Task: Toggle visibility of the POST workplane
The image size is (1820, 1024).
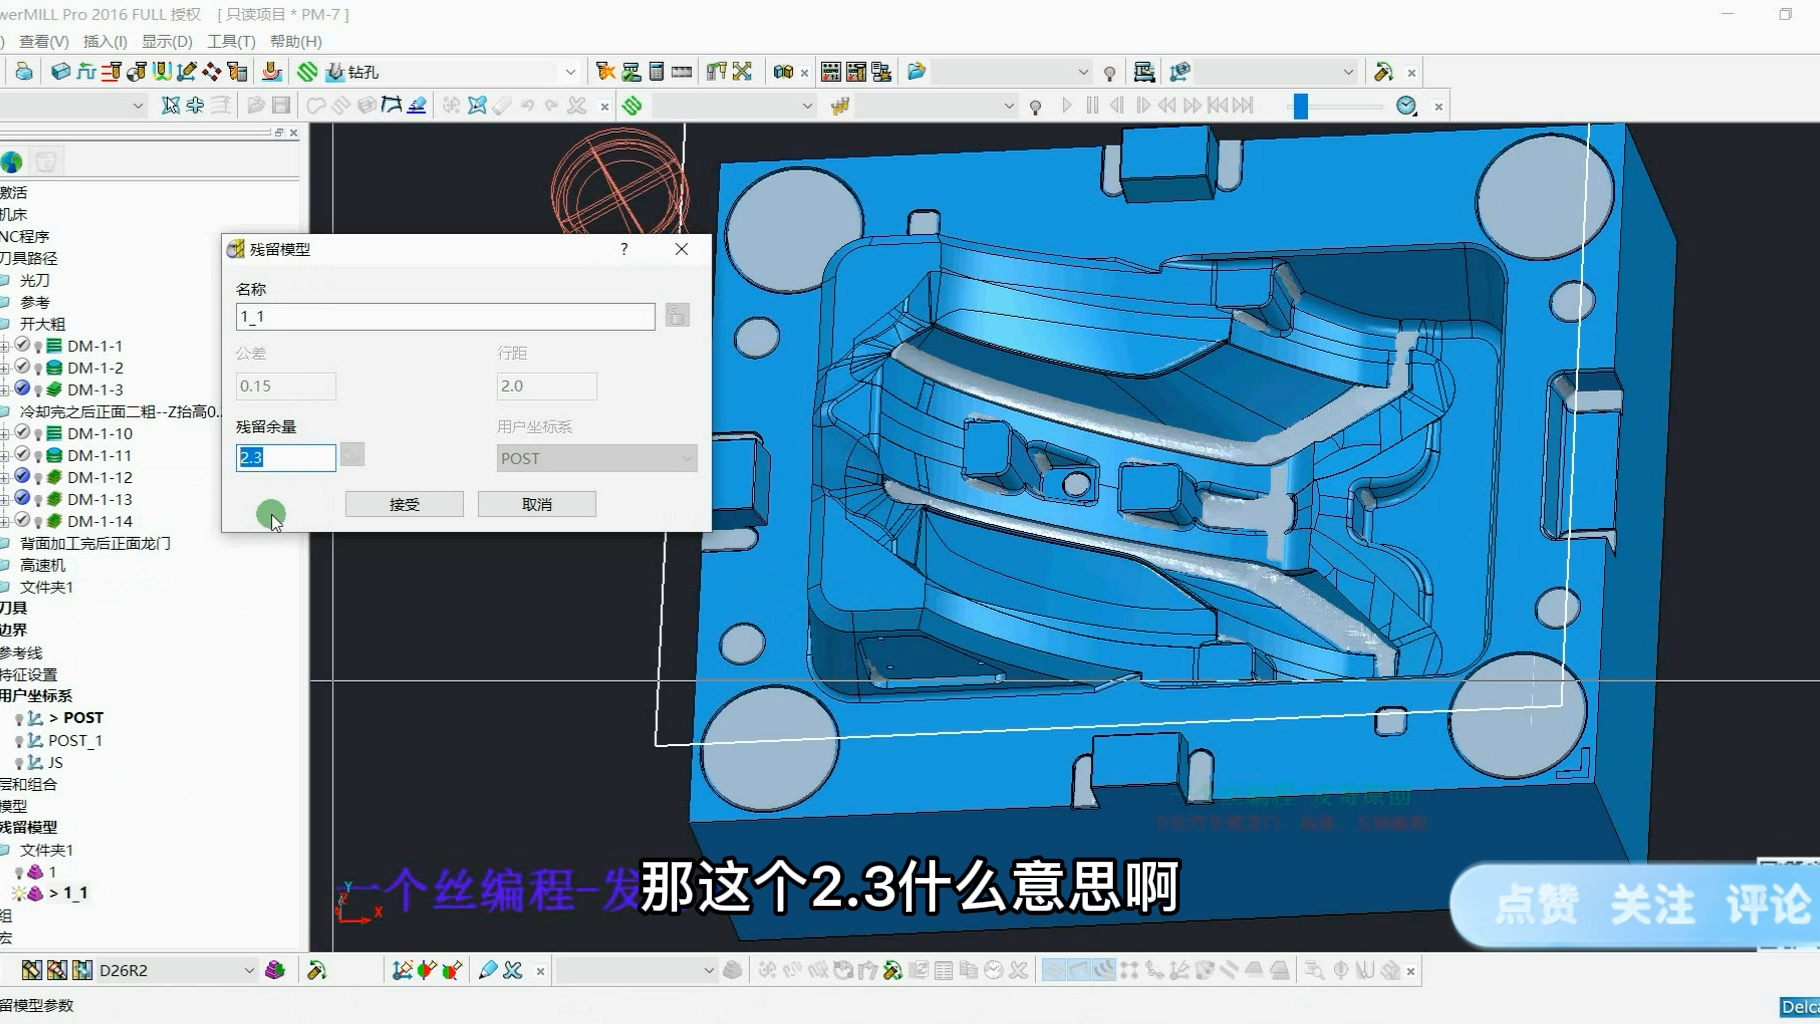Action: coord(19,719)
